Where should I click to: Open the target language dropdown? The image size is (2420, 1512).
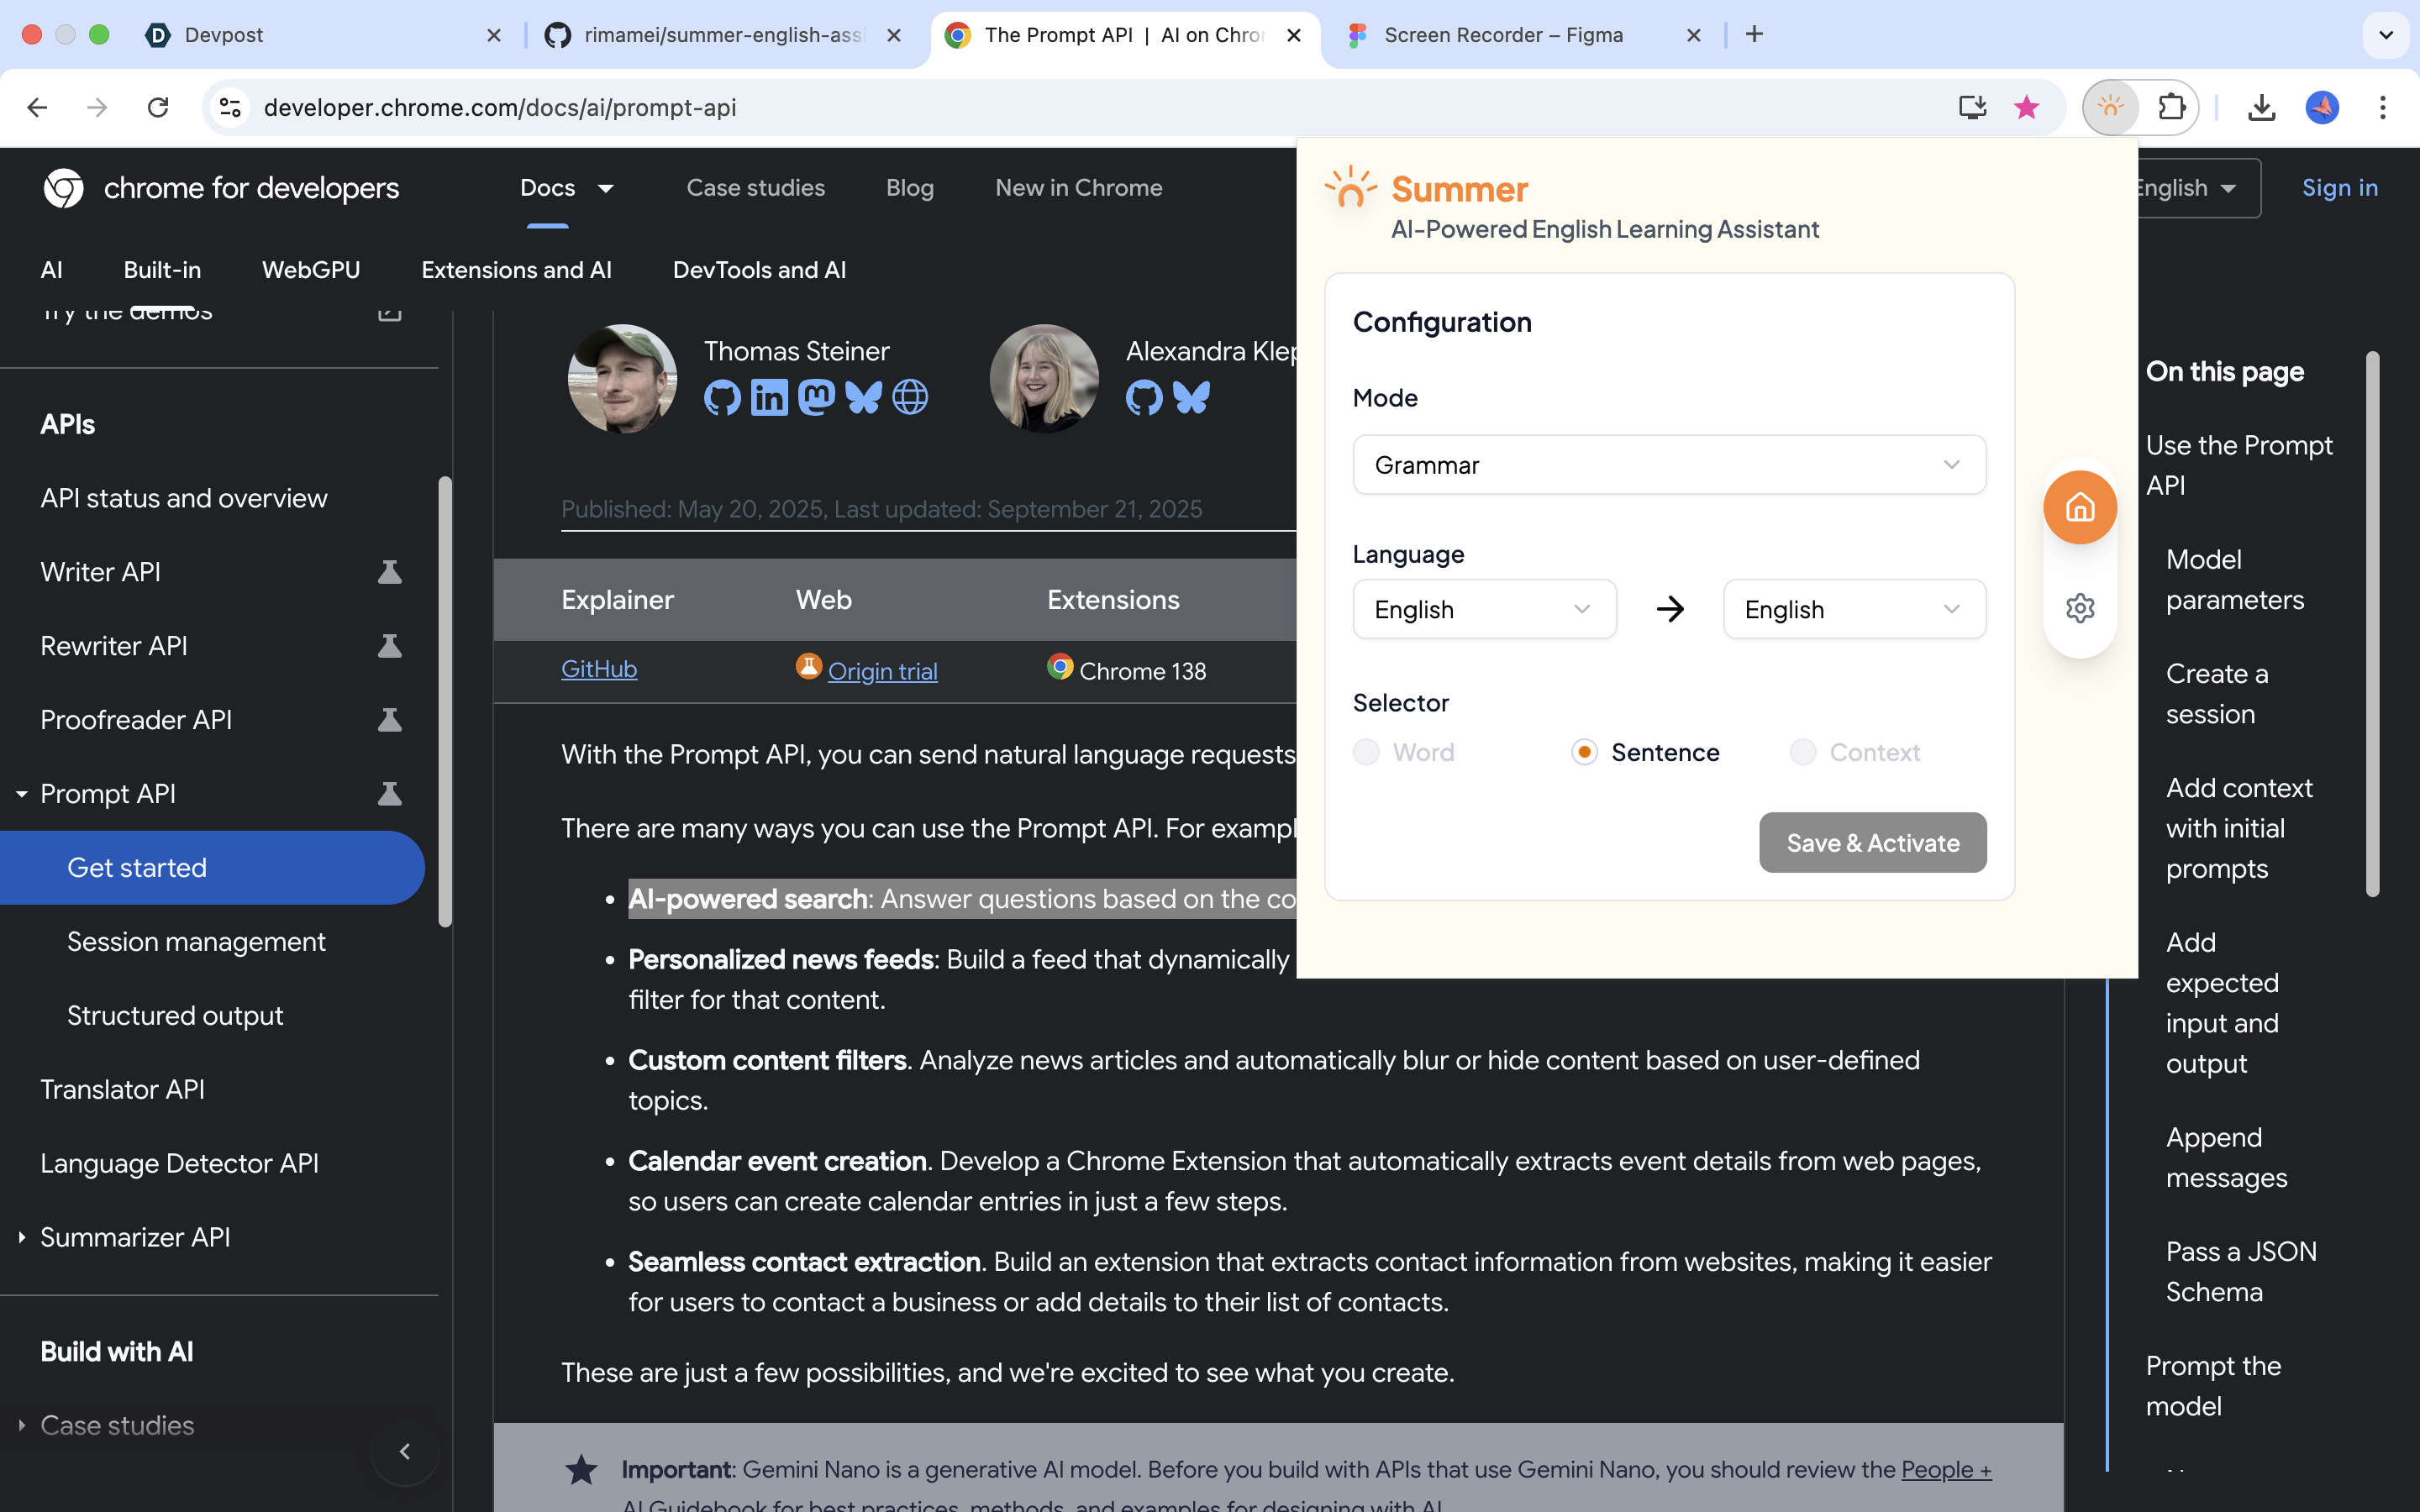pos(1854,609)
